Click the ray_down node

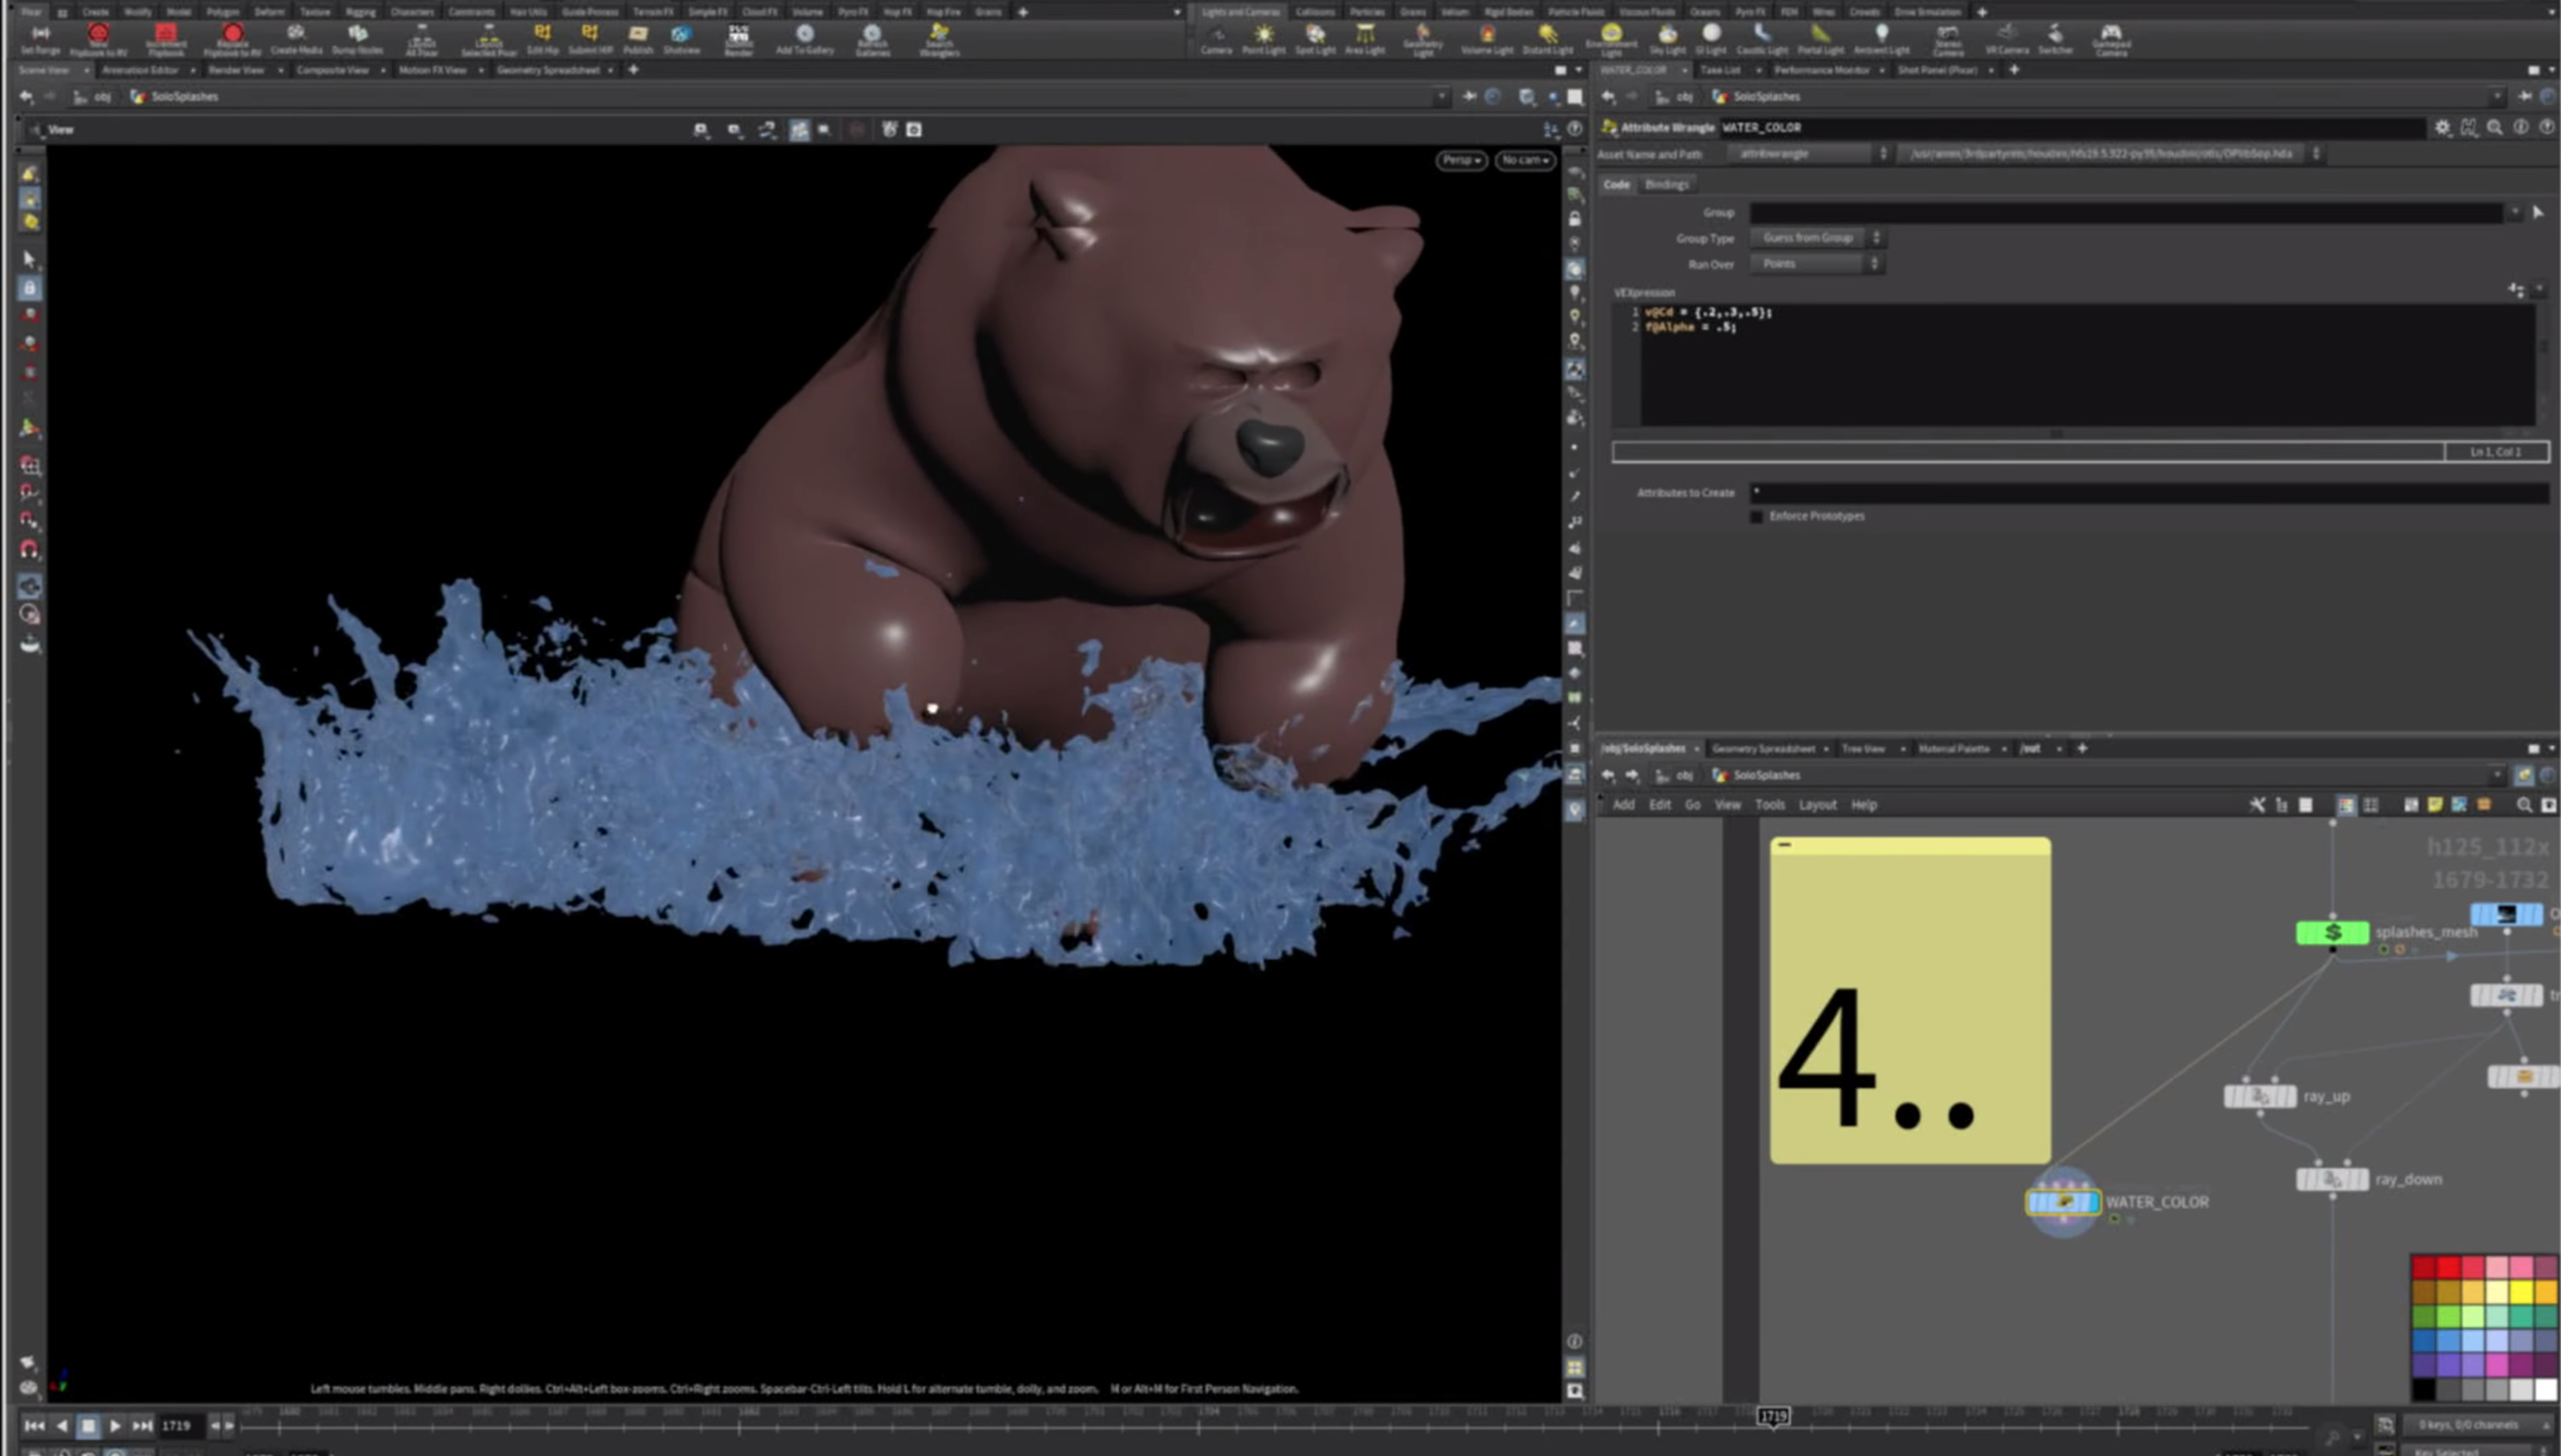coord(2332,1179)
